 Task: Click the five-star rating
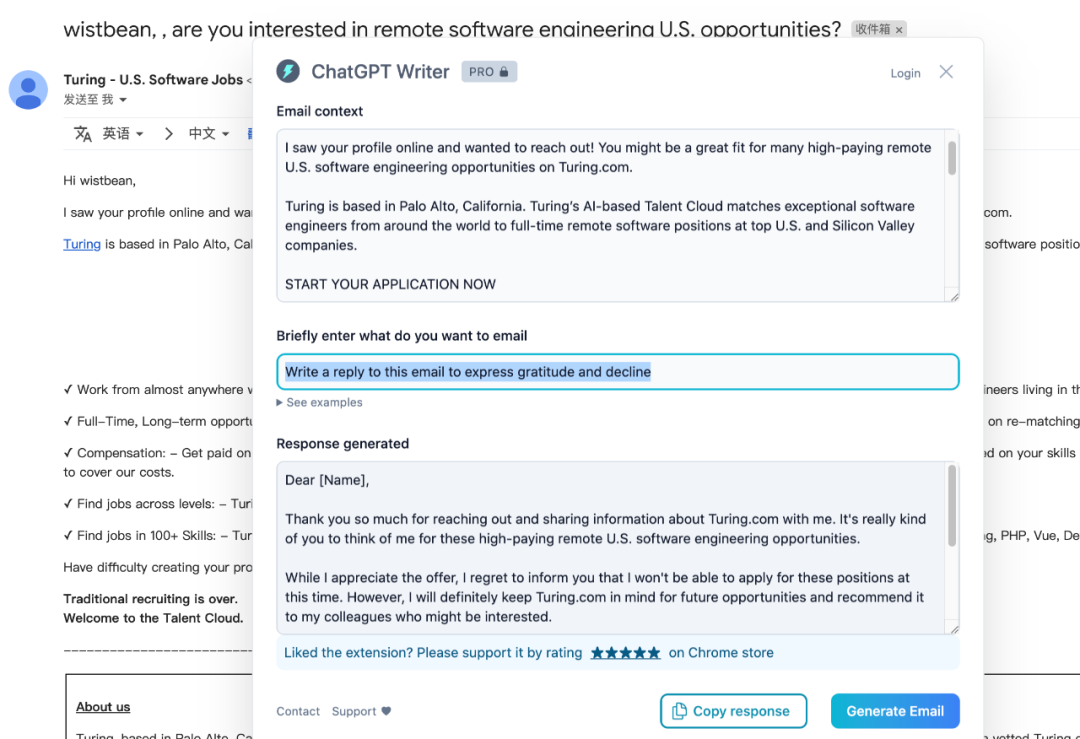[x=625, y=653]
